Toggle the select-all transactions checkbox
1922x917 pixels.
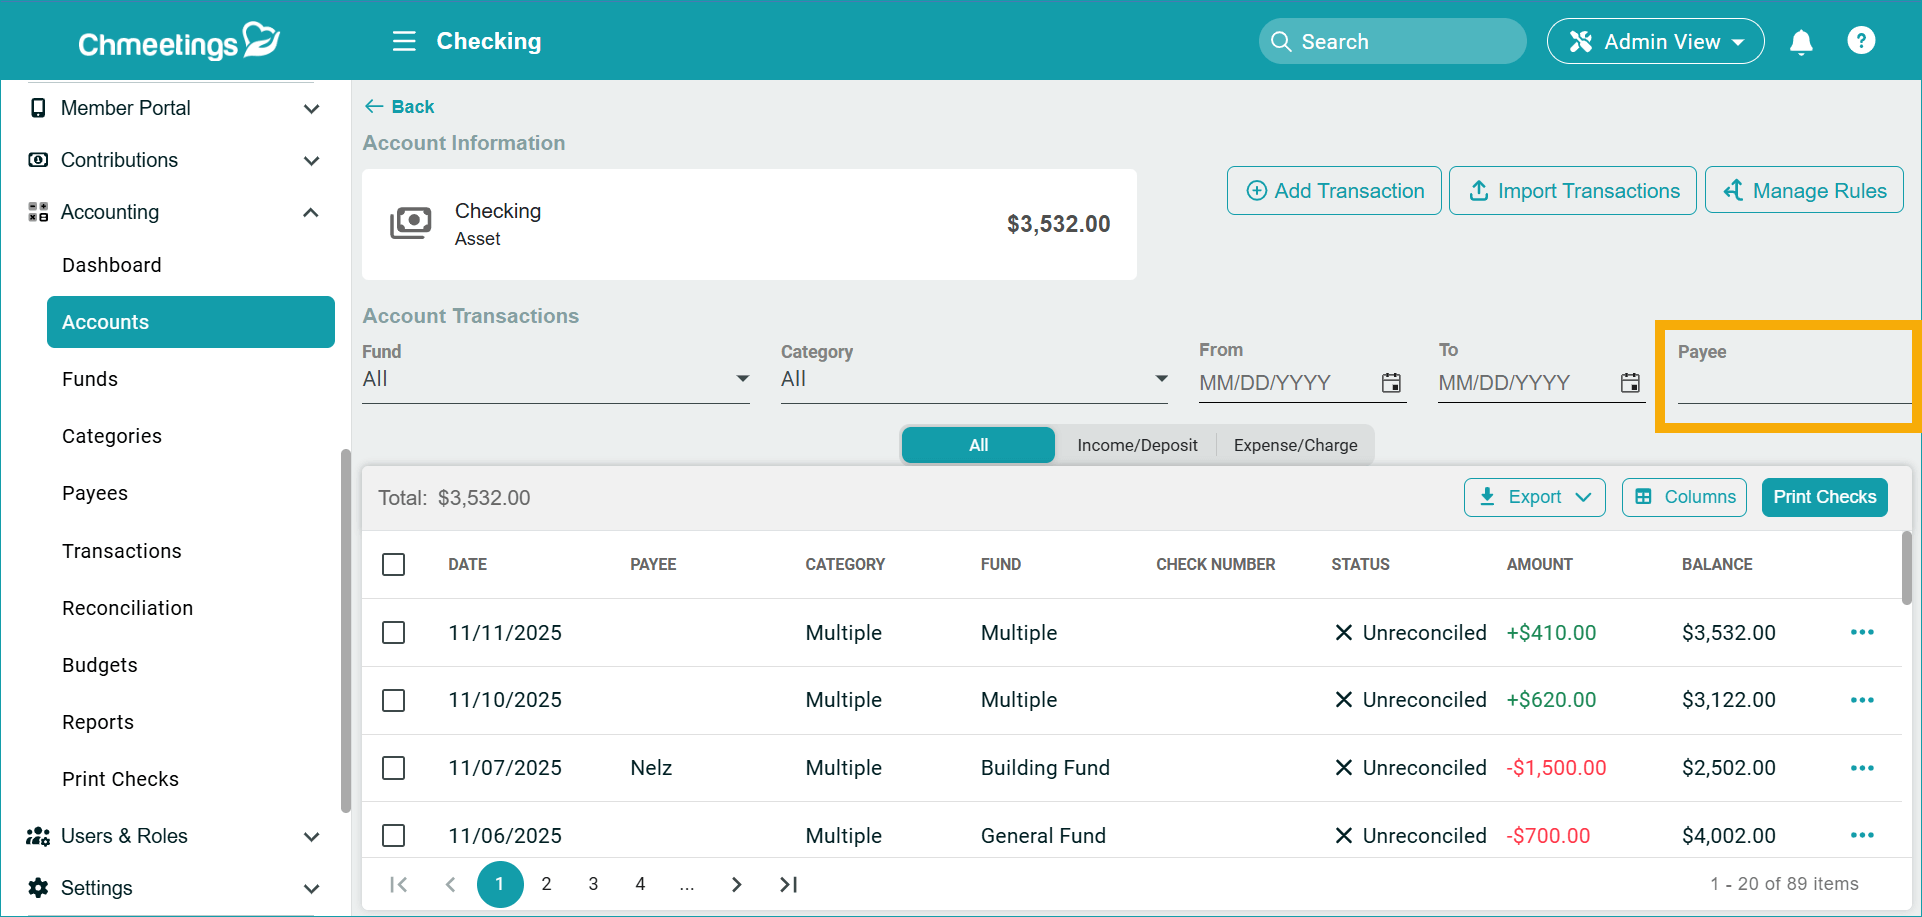tap(394, 565)
